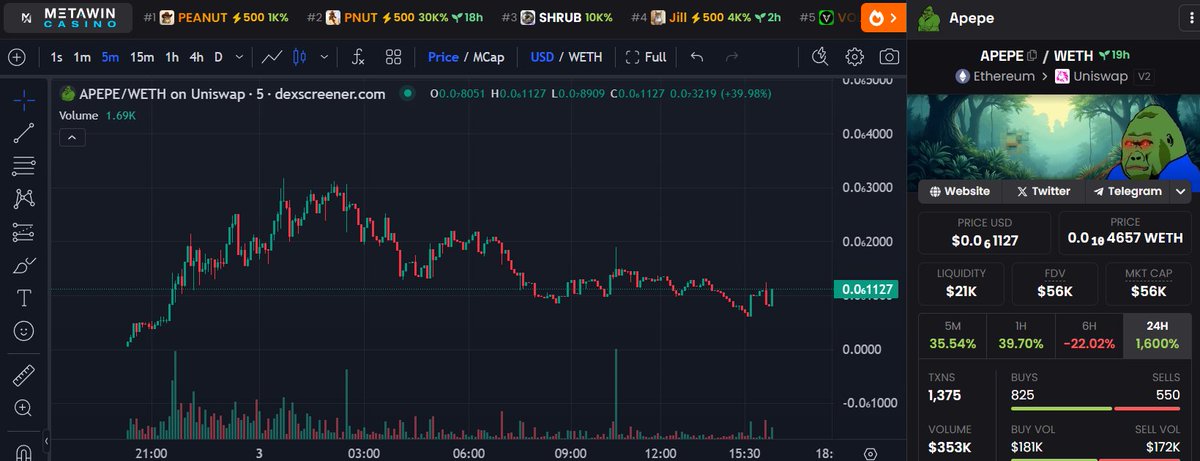Toggle Full screen chart mode
Image resolution: width=1200 pixels, height=461 pixels.
click(646, 57)
